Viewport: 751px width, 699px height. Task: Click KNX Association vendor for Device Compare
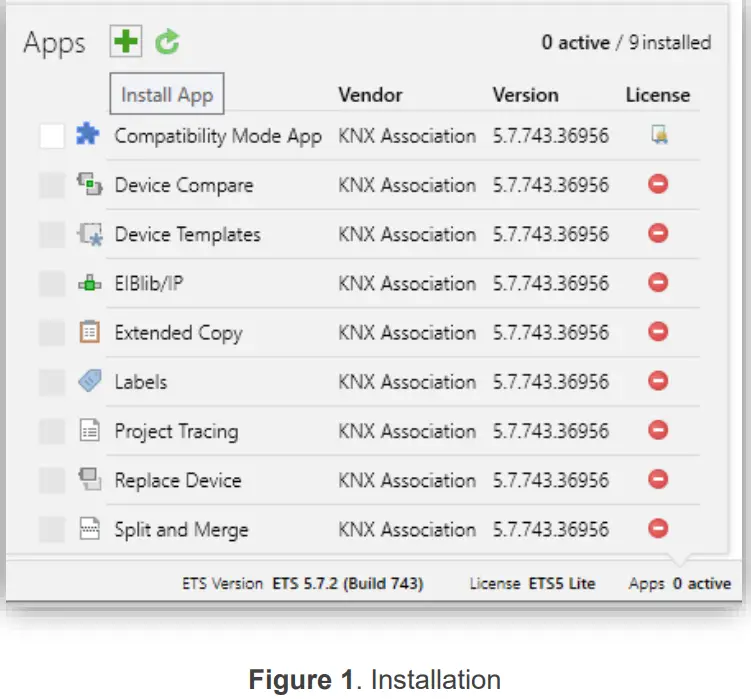pyautogui.click(x=407, y=185)
